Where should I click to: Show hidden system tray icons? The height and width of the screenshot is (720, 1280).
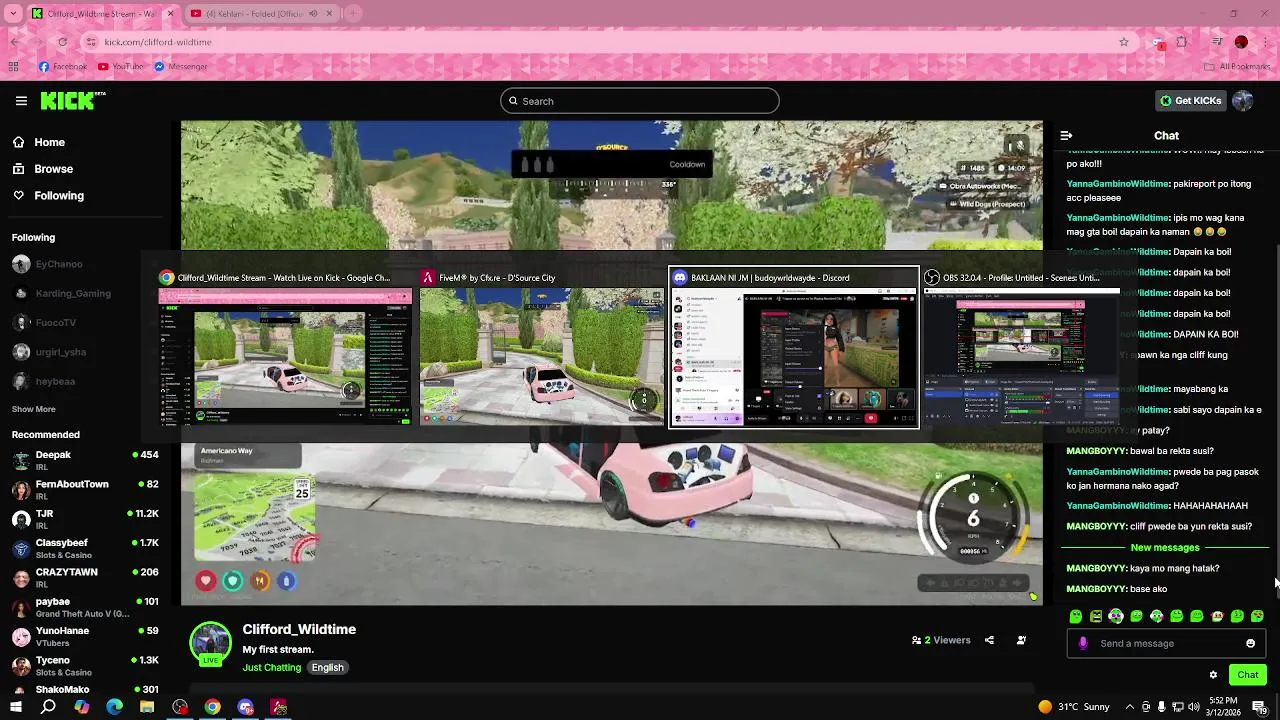(x=1130, y=707)
